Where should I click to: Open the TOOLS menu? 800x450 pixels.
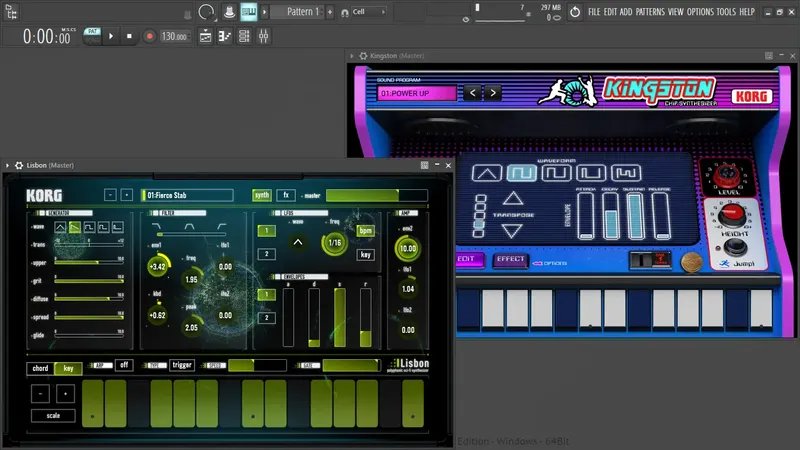tap(726, 12)
